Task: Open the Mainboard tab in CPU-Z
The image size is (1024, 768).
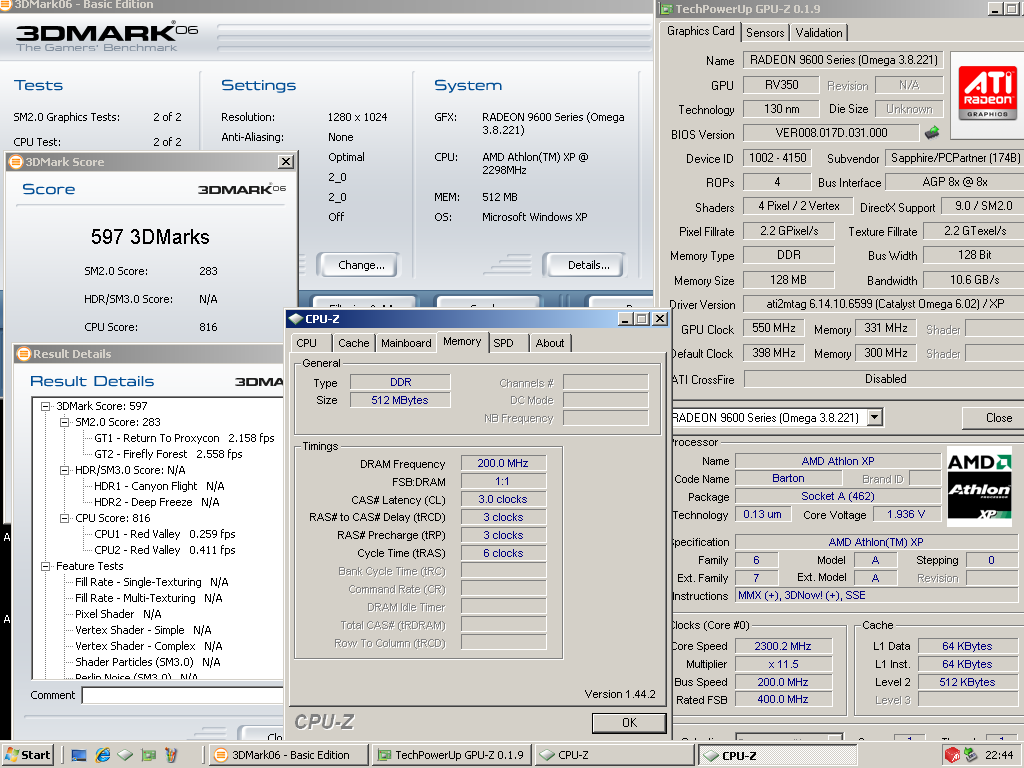Action: [x=406, y=343]
